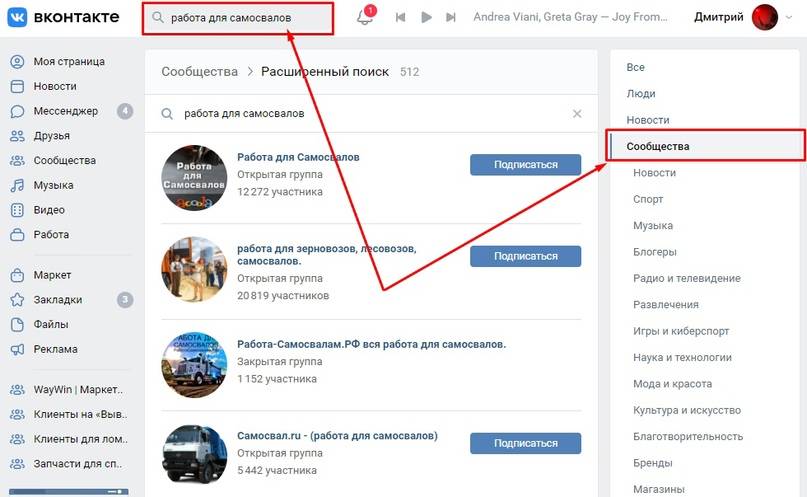
Task: Skip to next track
Action: click(451, 17)
